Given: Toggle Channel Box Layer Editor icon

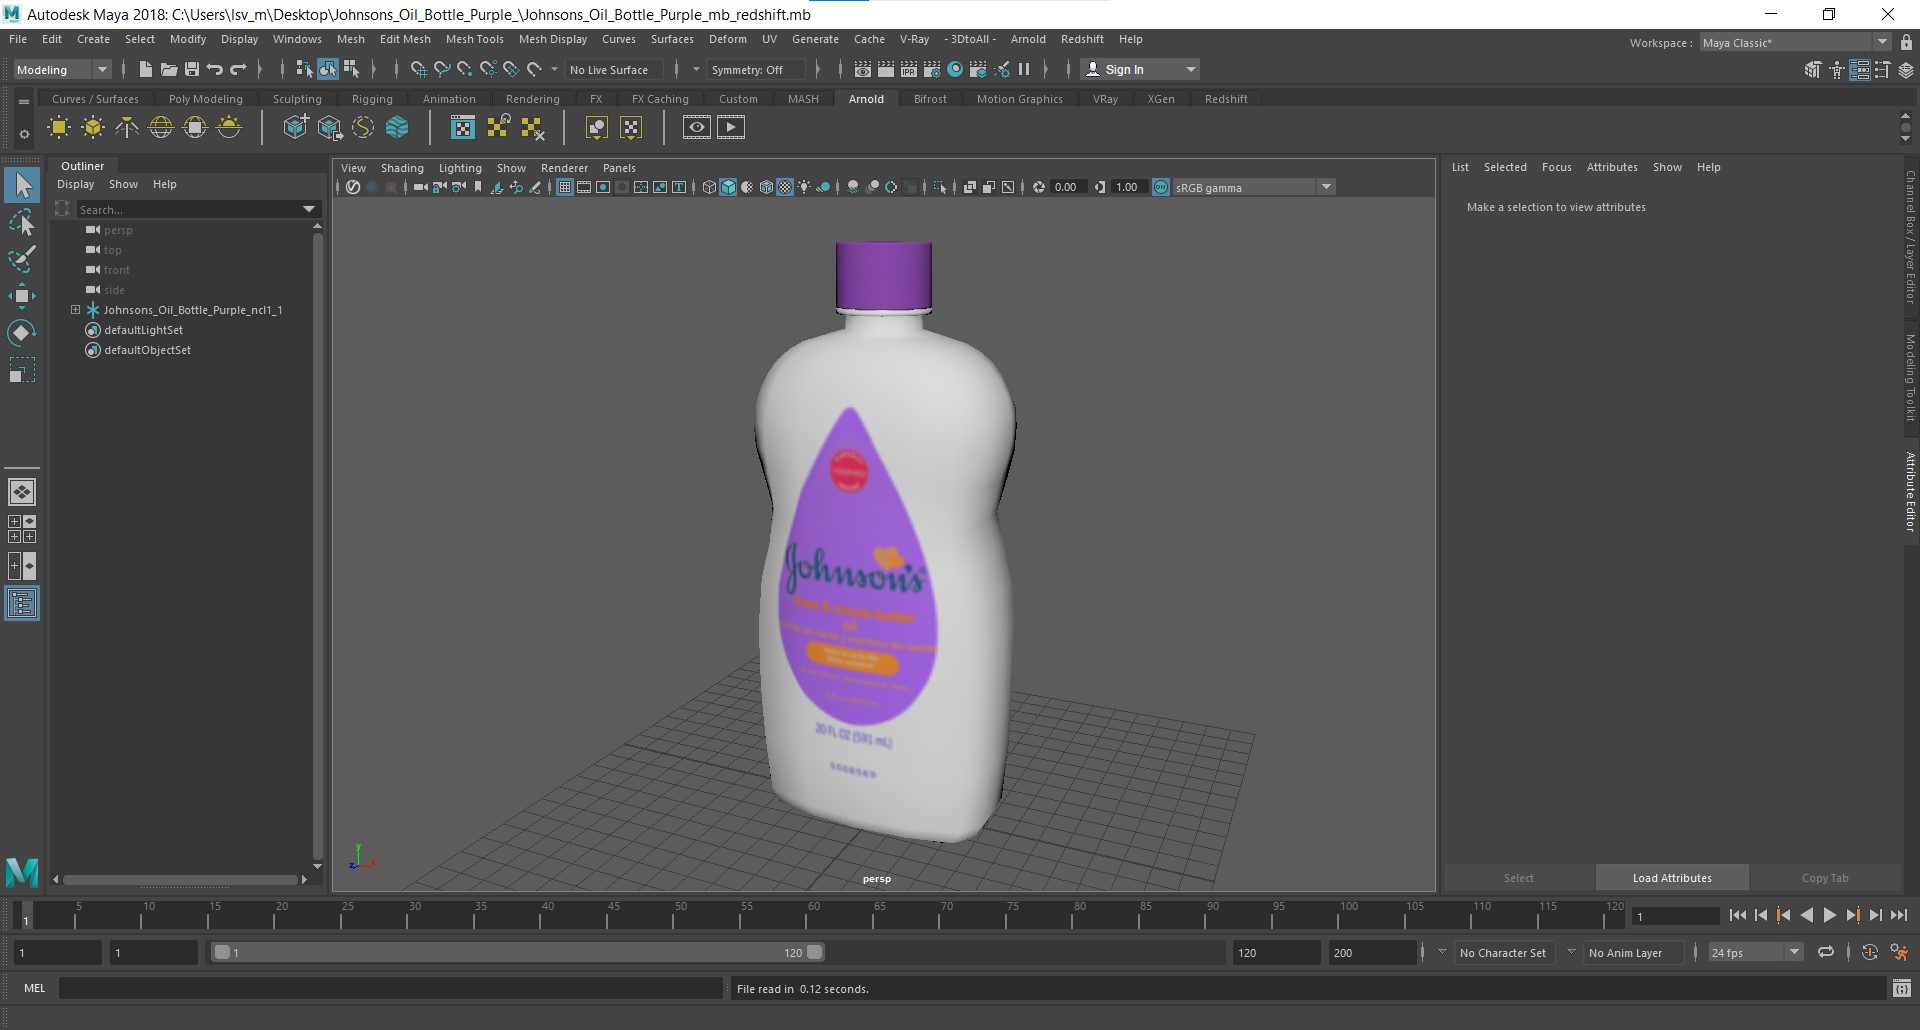Looking at the screenshot, I should [1906, 69].
